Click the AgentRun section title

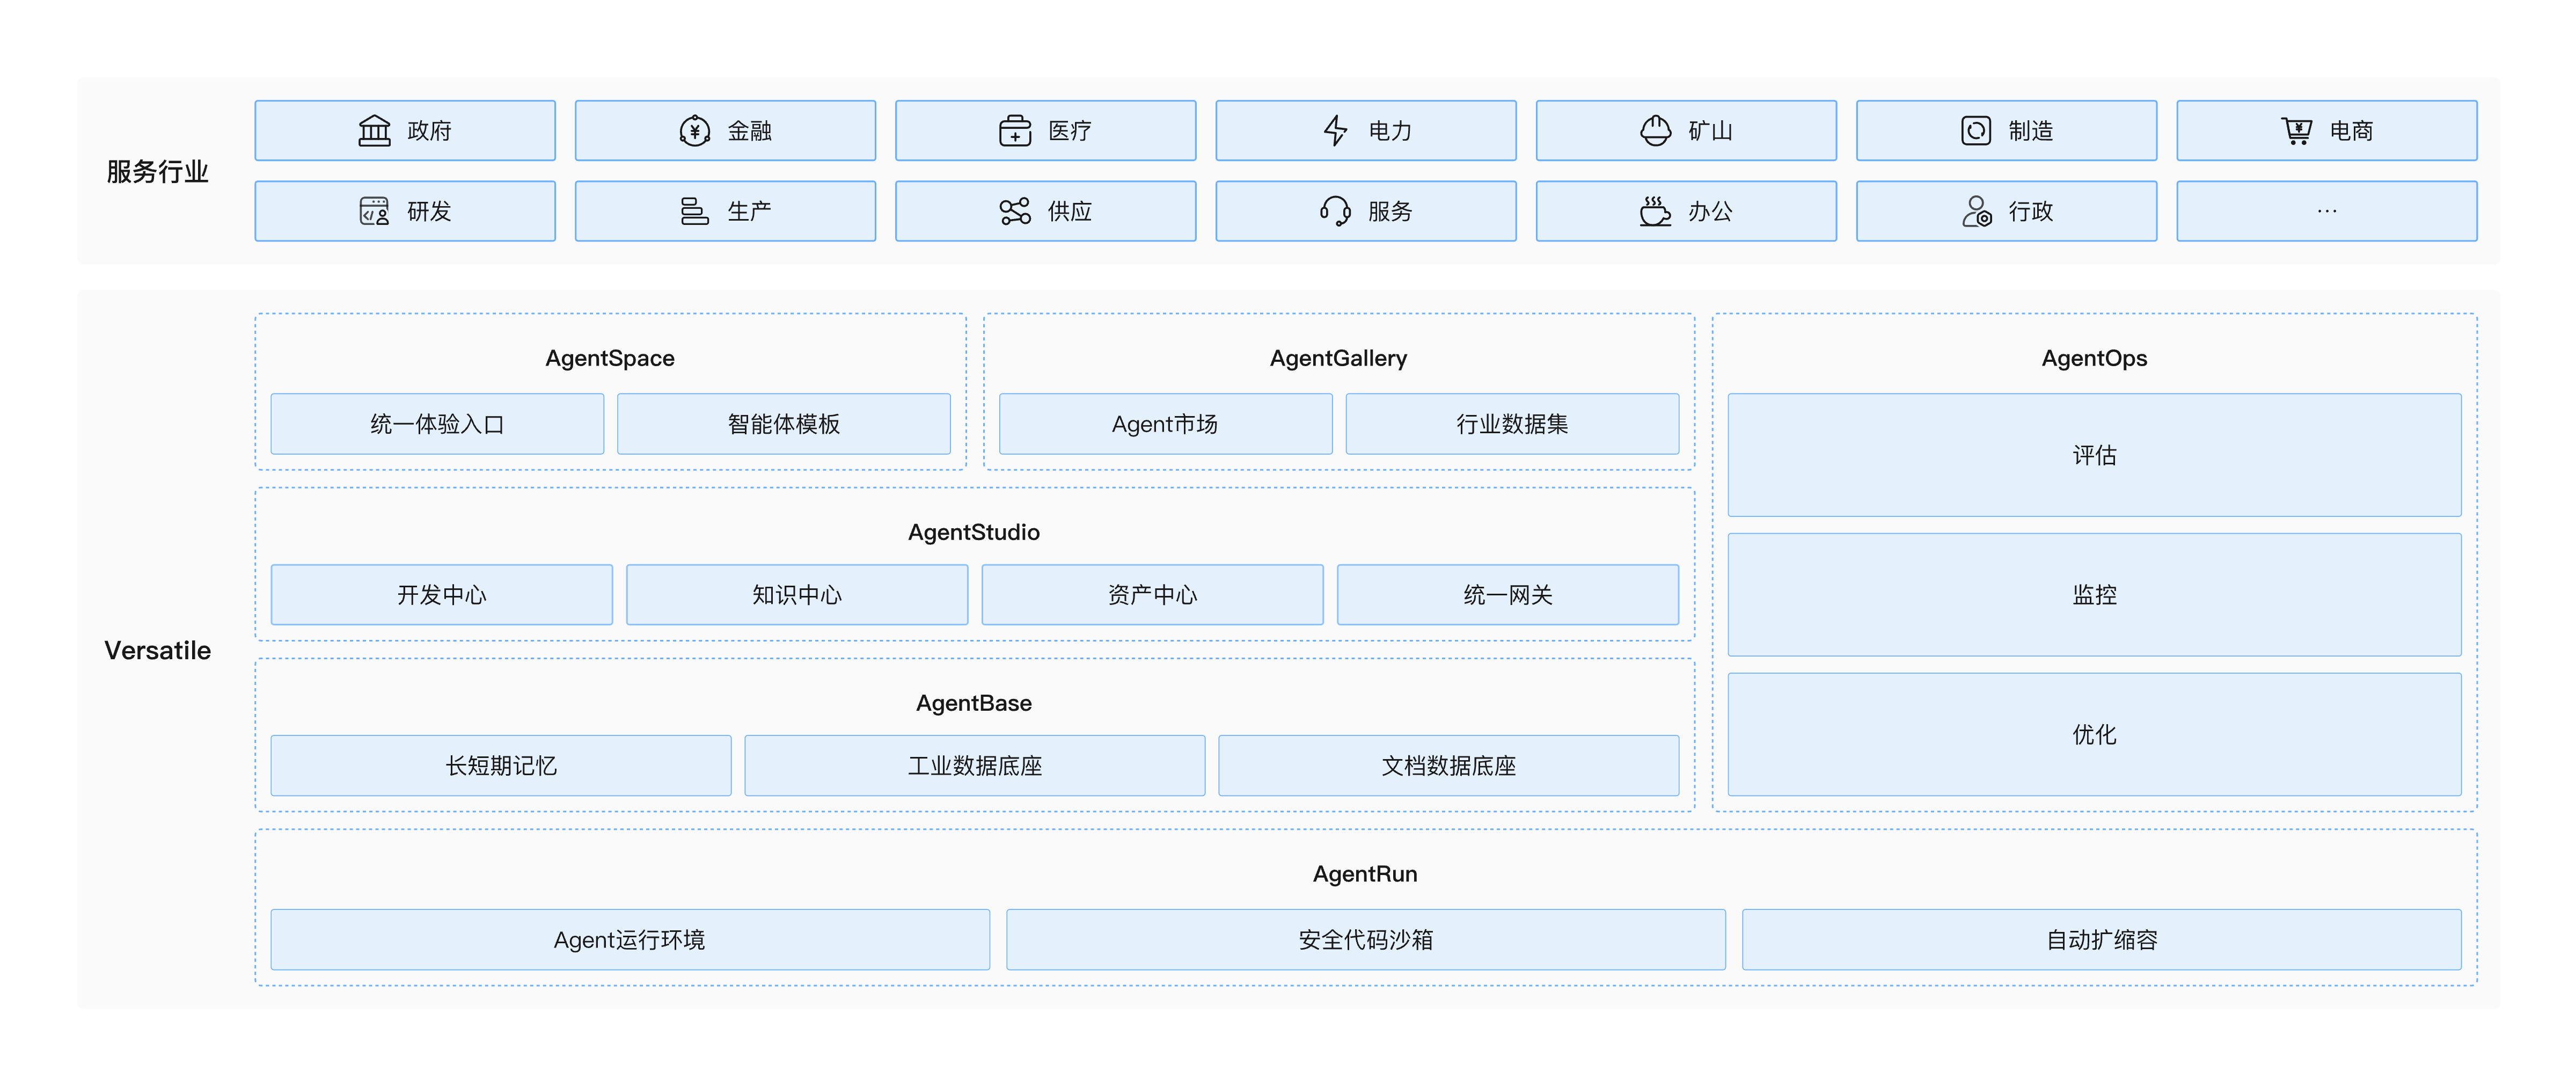(x=1365, y=874)
